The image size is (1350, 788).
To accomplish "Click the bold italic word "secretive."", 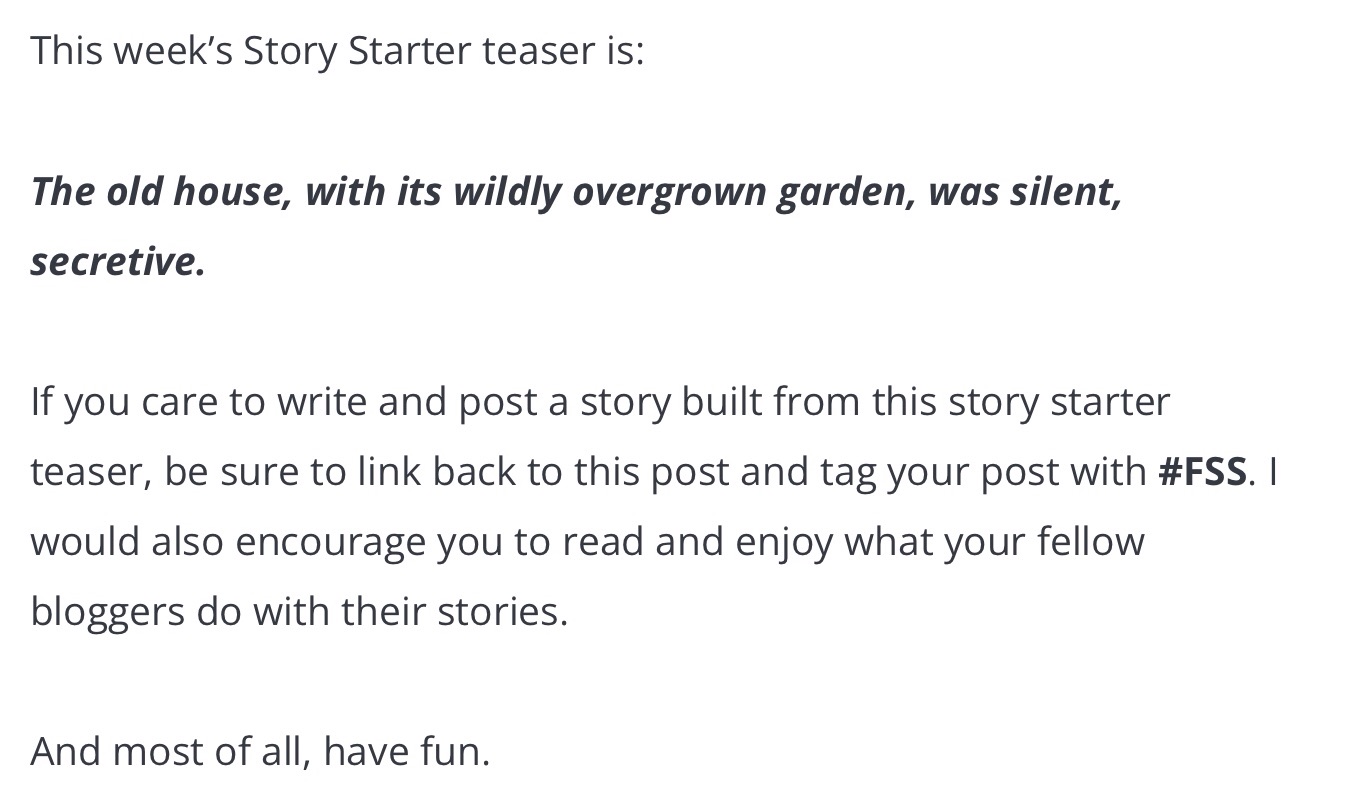I will tap(118, 261).
